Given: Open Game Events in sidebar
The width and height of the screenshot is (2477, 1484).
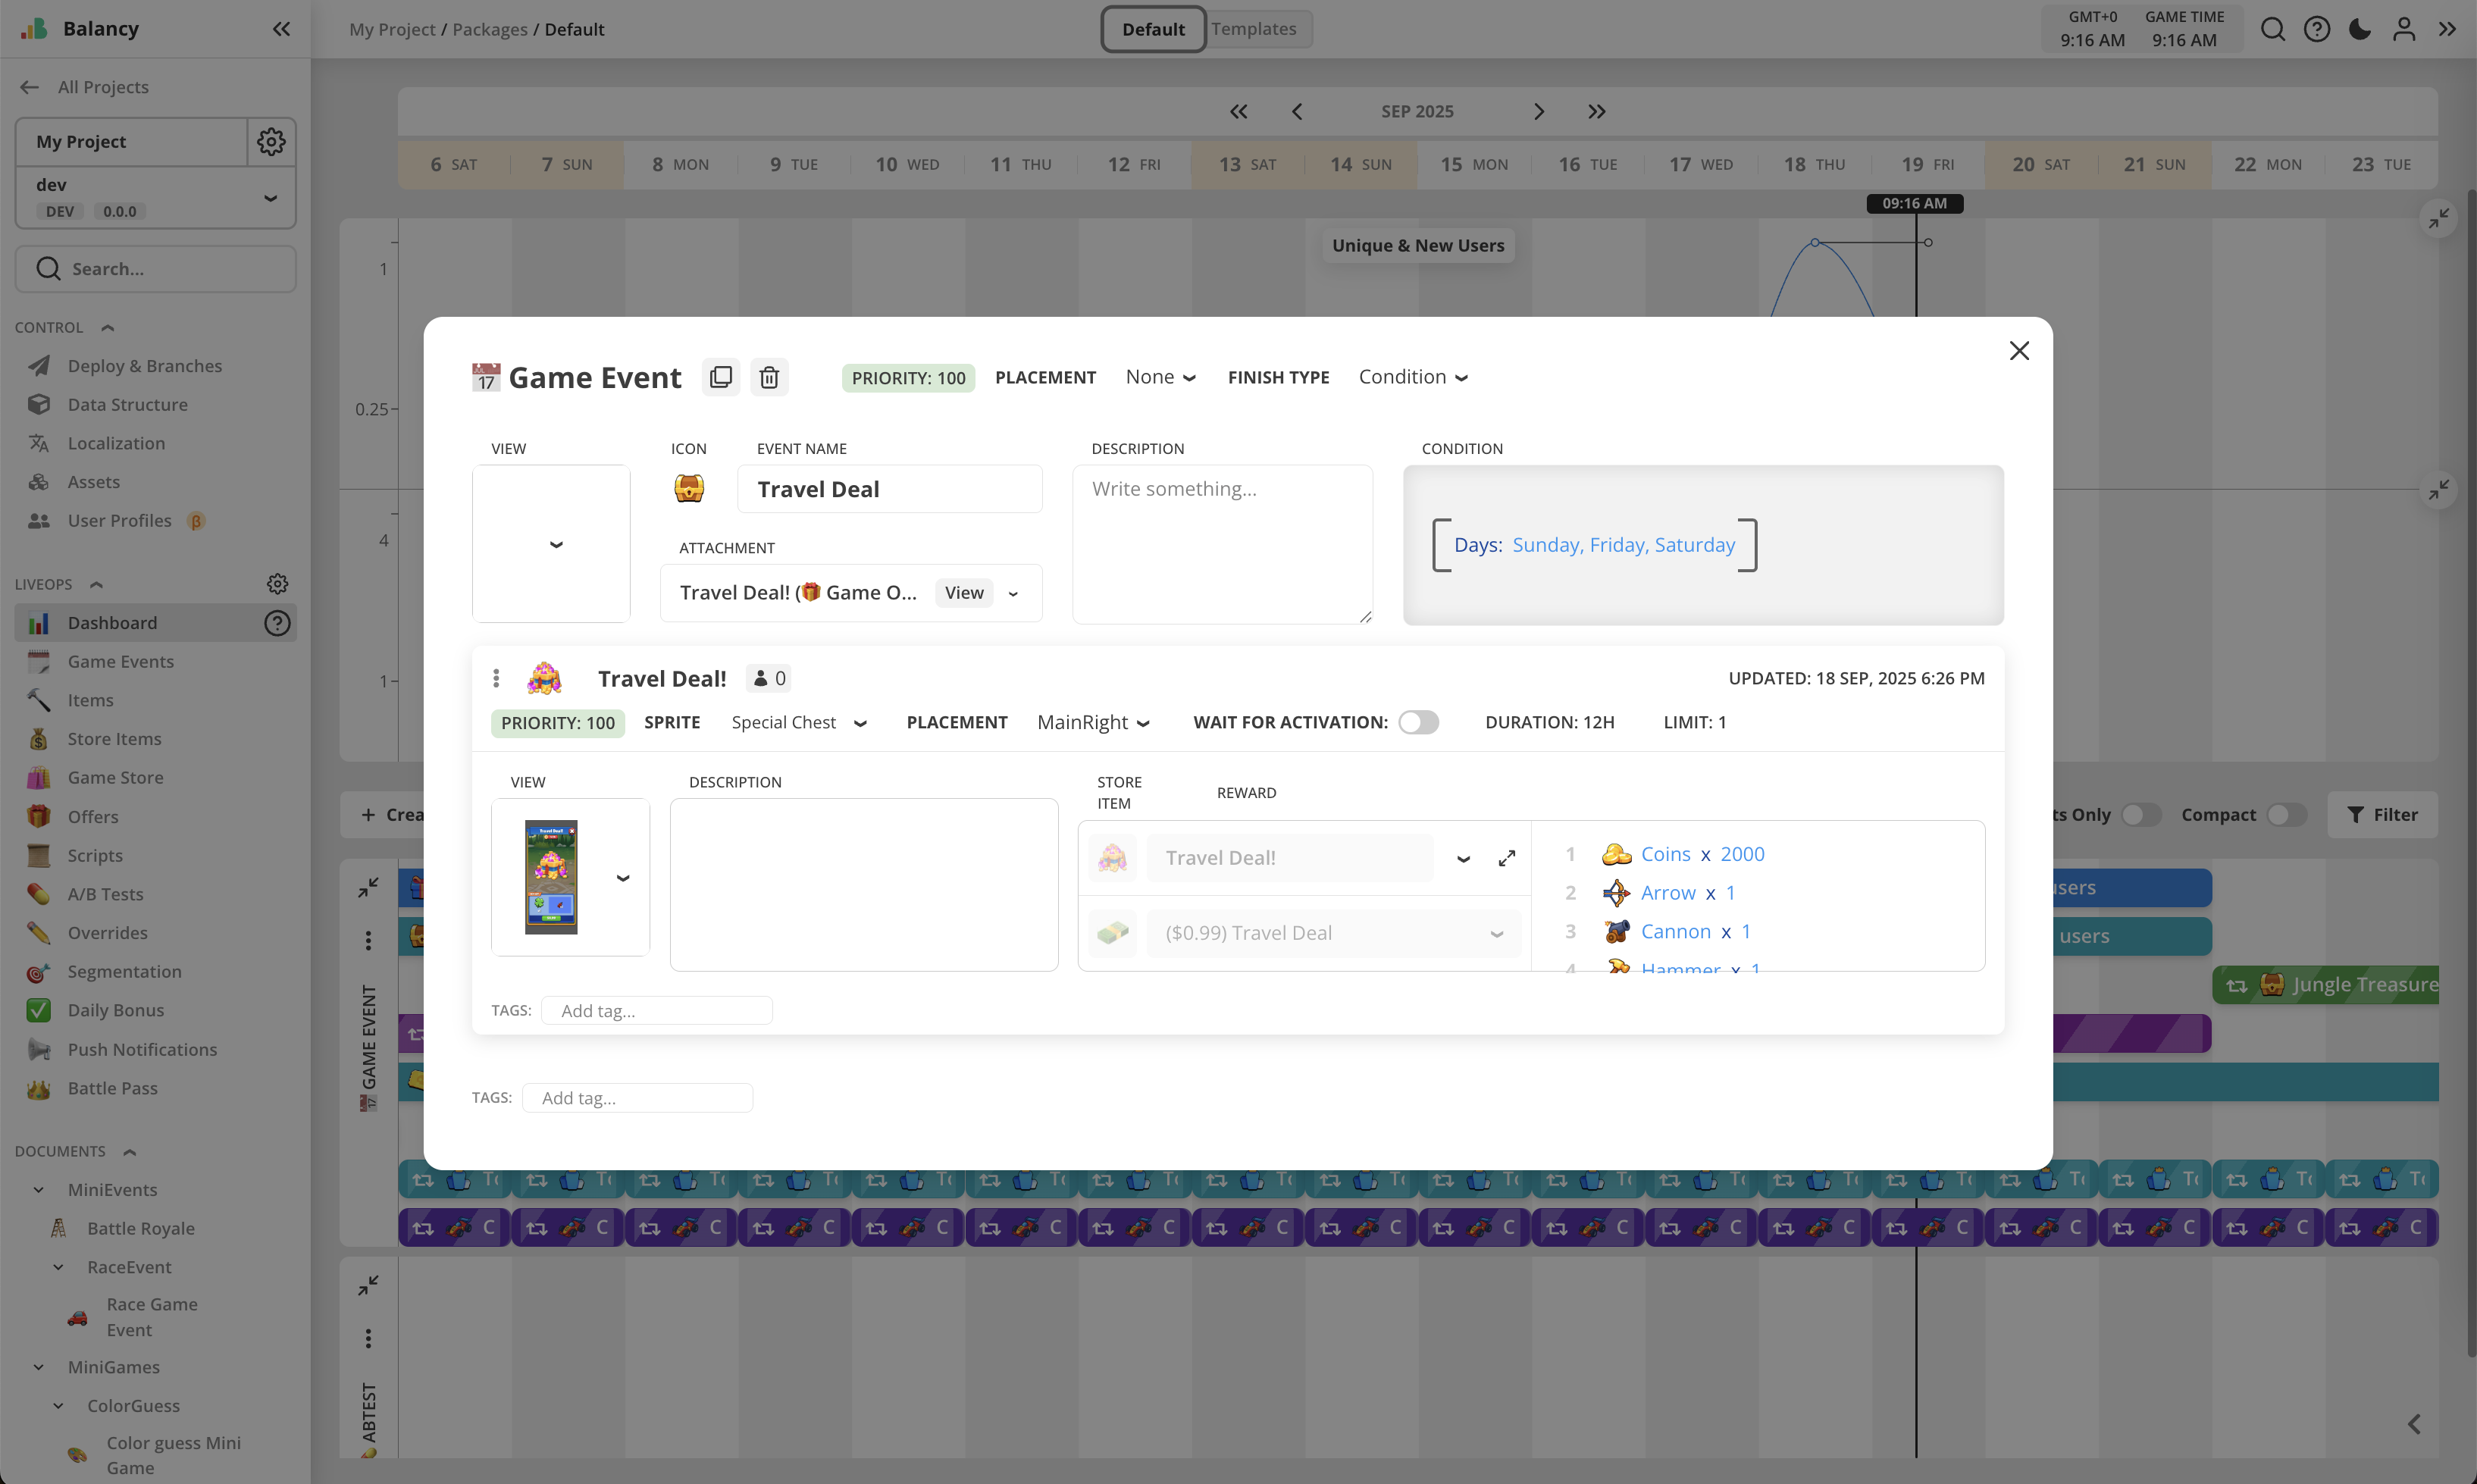Looking at the screenshot, I should coord(120,661).
